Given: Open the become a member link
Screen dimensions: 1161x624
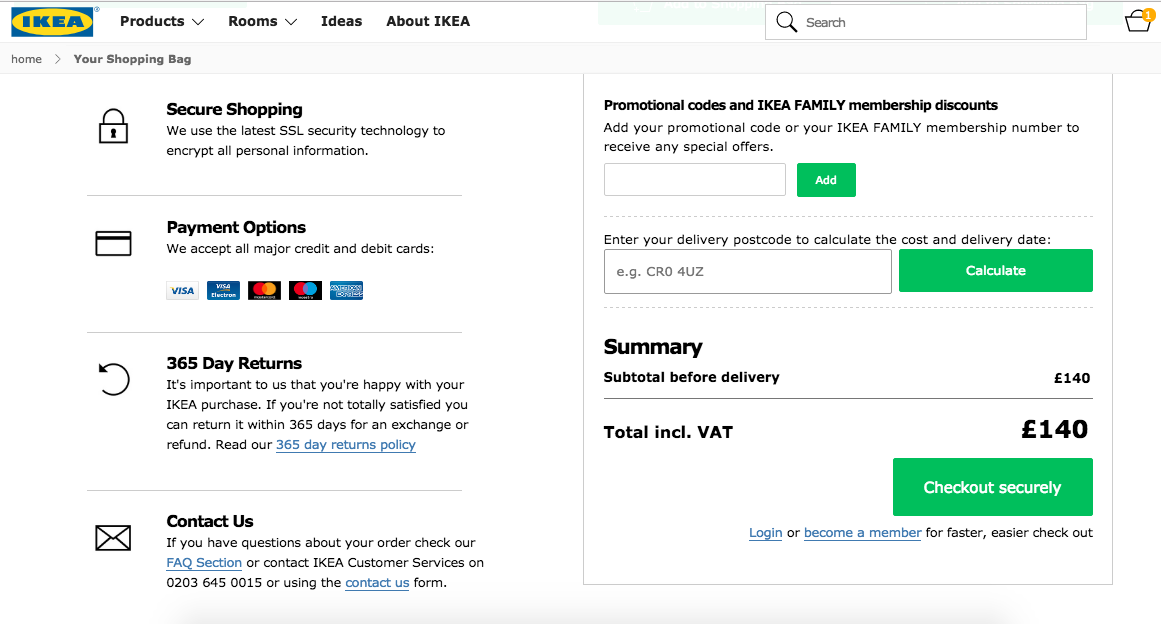Looking at the screenshot, I should click(863, 533).
